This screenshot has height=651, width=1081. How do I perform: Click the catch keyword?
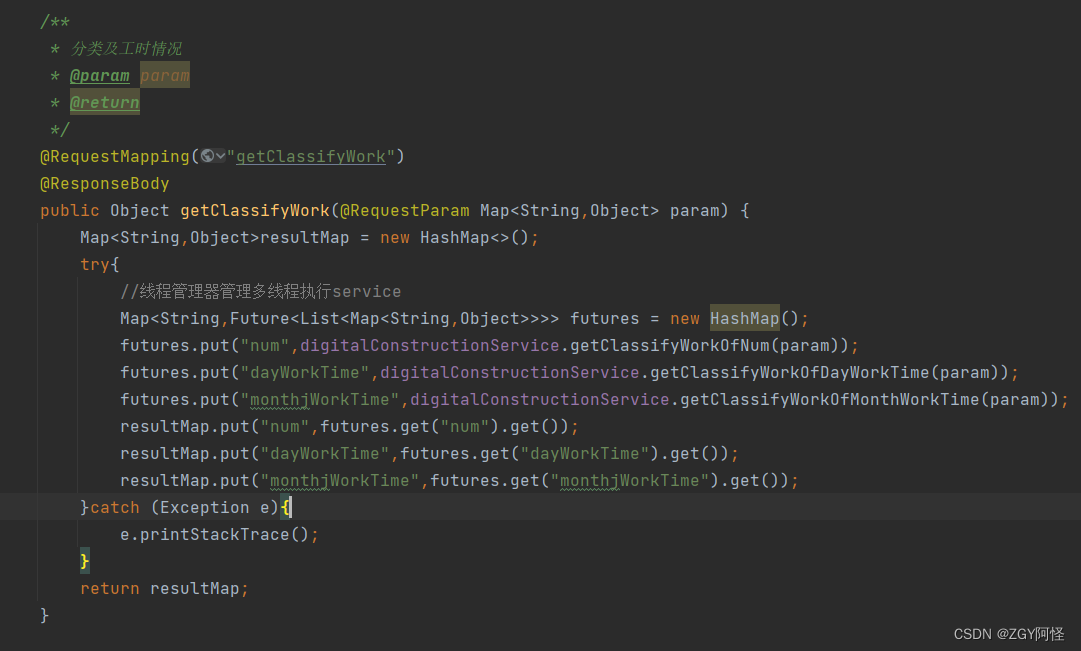point(114,507)
